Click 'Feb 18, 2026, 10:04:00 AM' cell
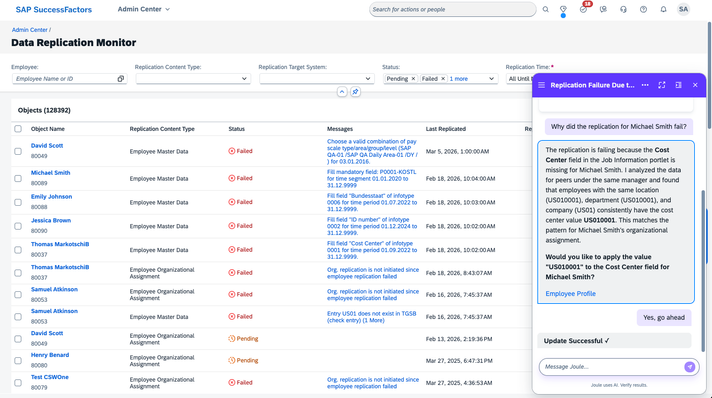This screenshot has height=398, width=712. click(460, 179)
